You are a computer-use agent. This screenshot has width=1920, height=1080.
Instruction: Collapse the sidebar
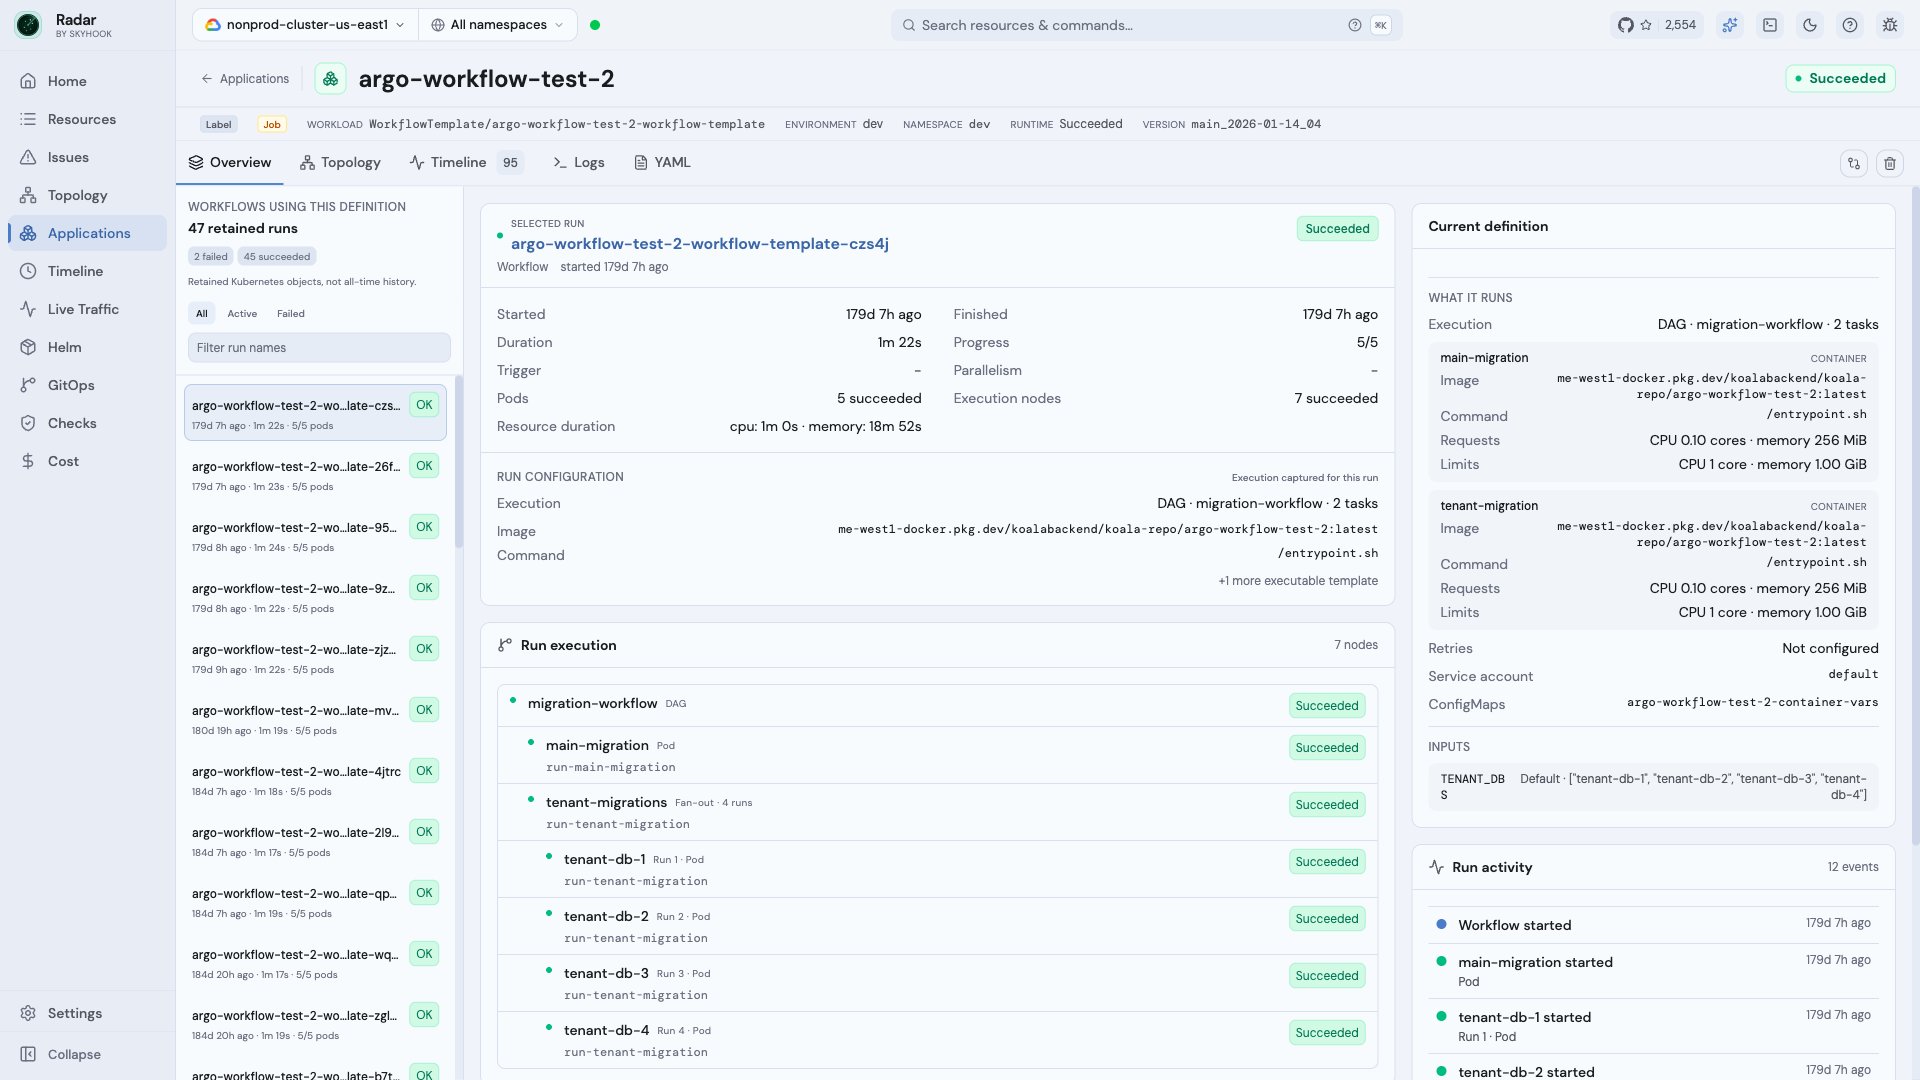tap(87, 1054)
